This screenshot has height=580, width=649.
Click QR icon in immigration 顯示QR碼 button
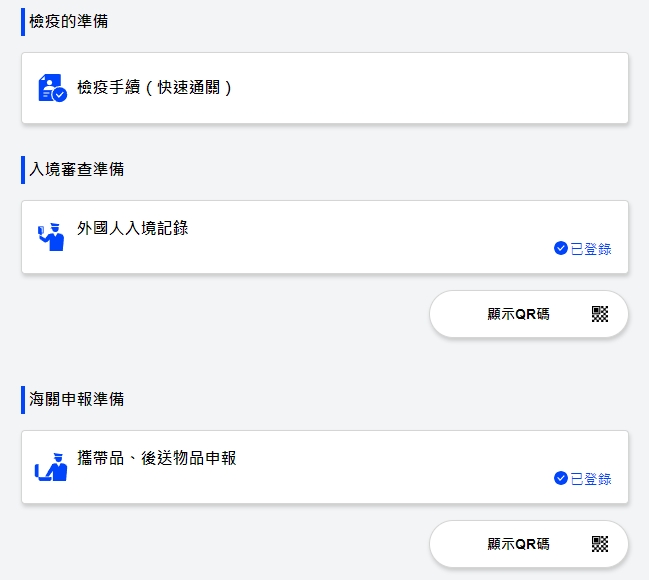tap(600, 314)
